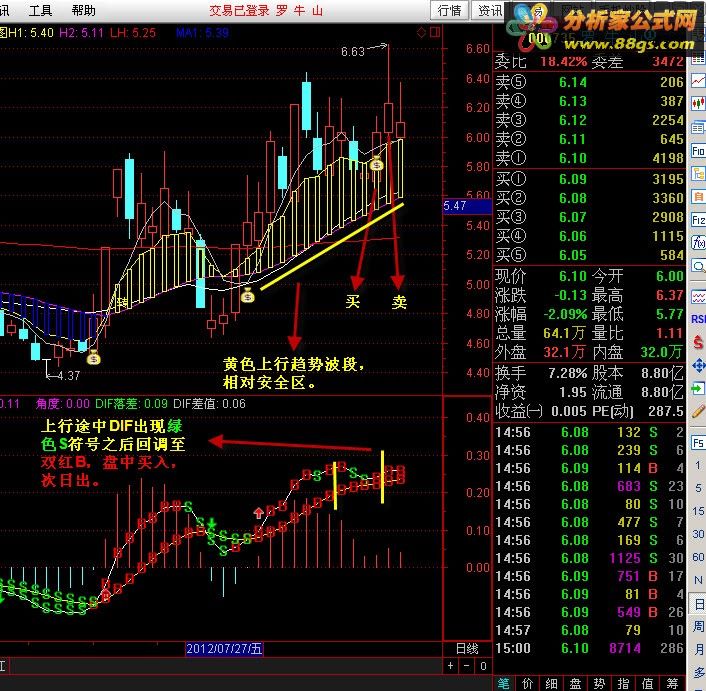Click the Fs tick chart icon
706x691 pixels.
coord(698,443)
